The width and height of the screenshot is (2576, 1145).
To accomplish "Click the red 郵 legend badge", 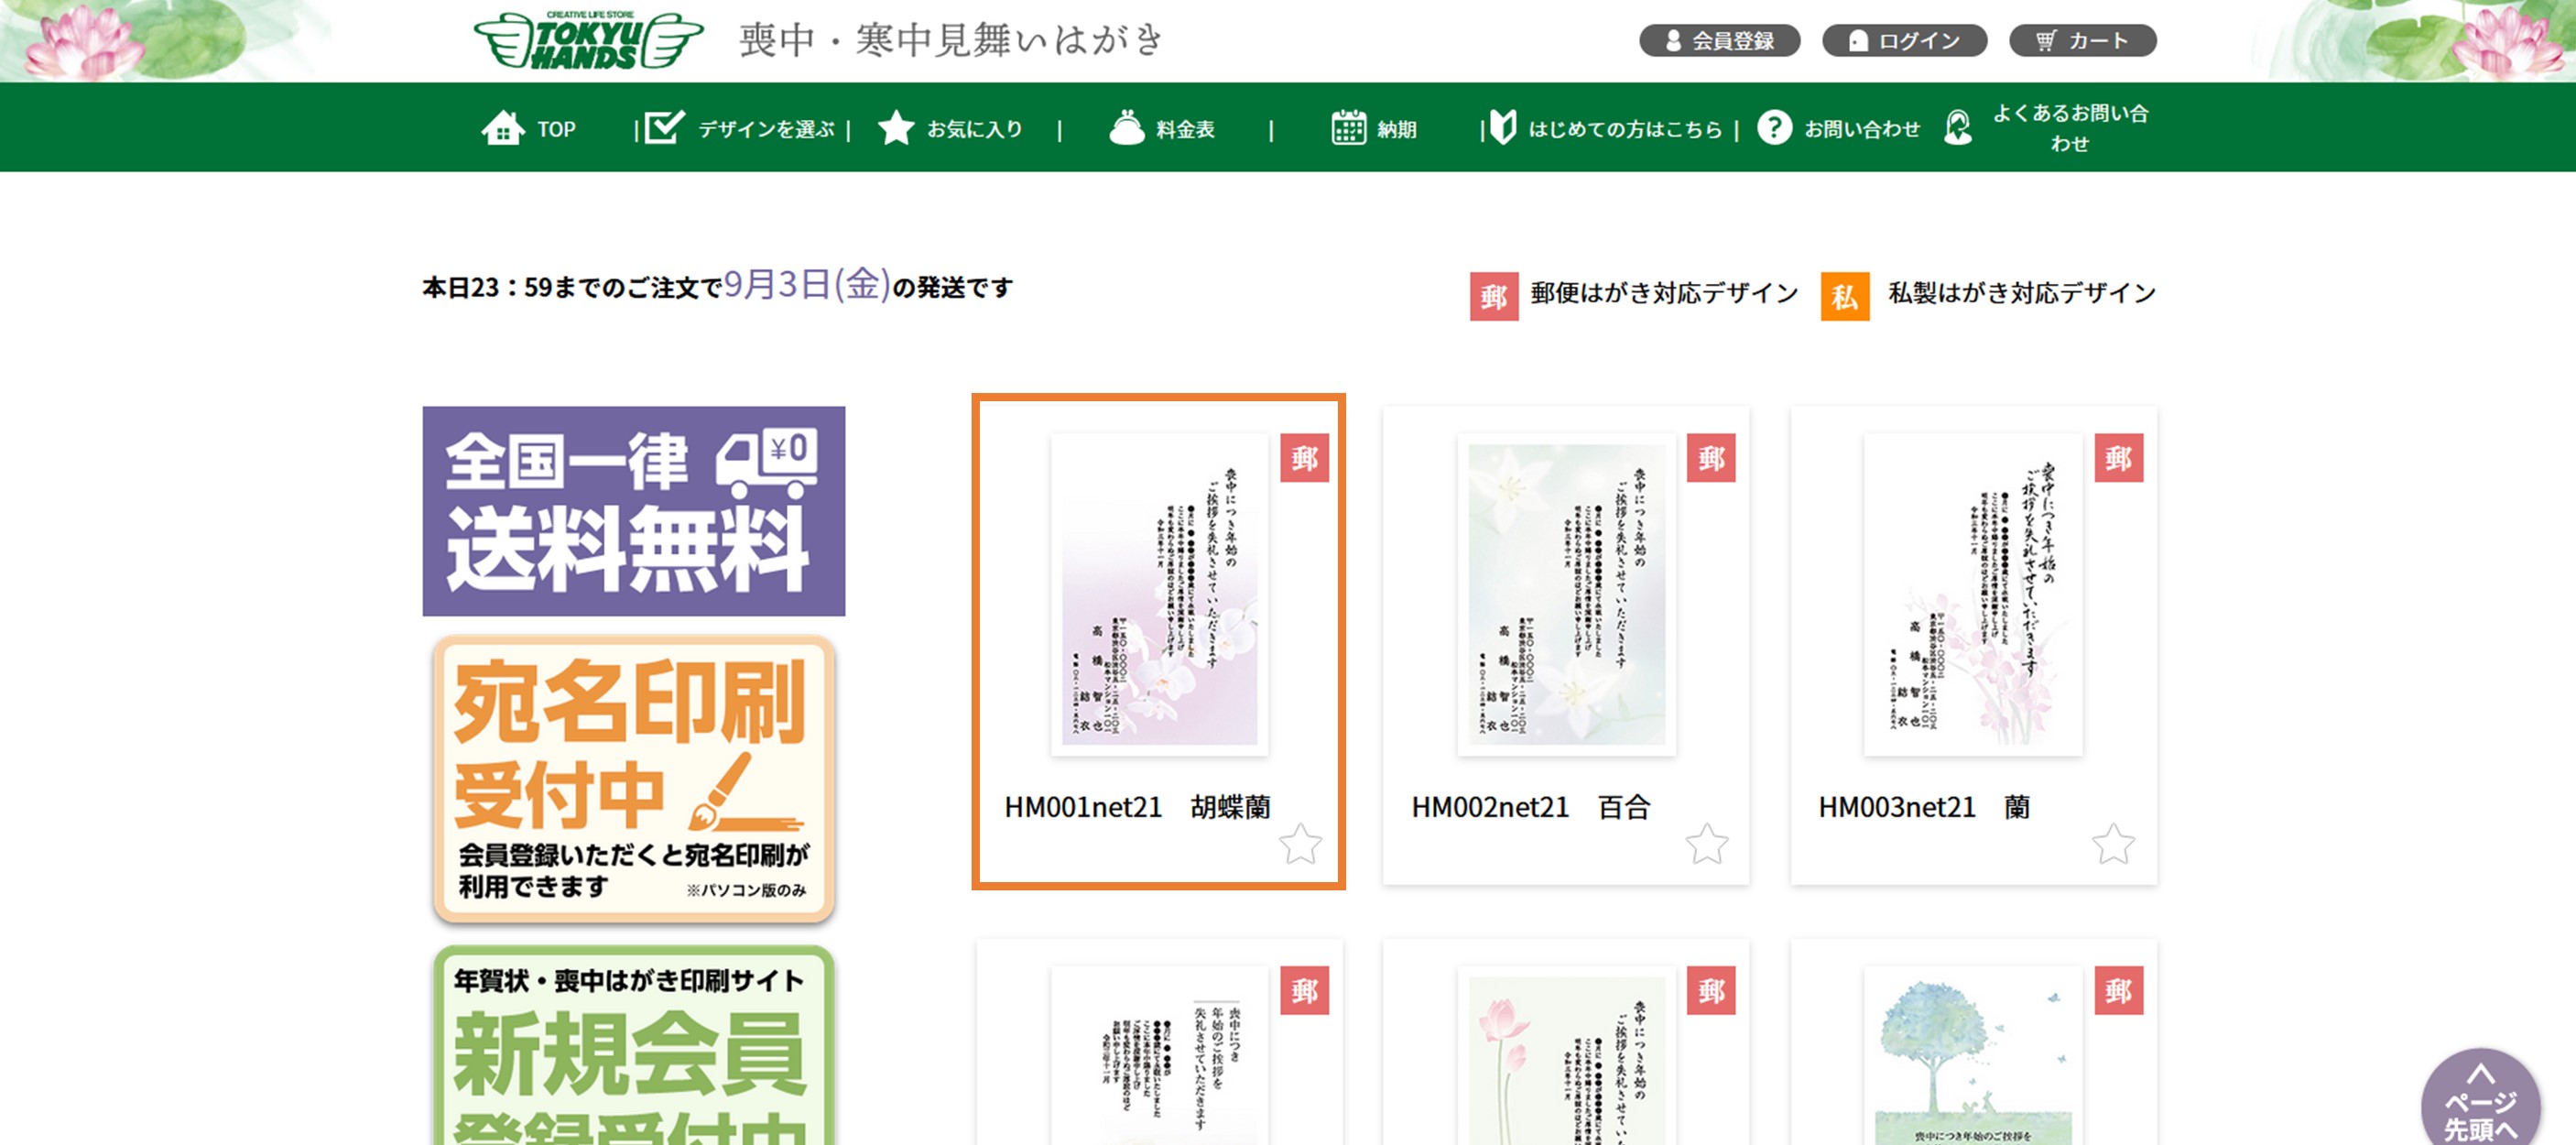I will 1494,296.
